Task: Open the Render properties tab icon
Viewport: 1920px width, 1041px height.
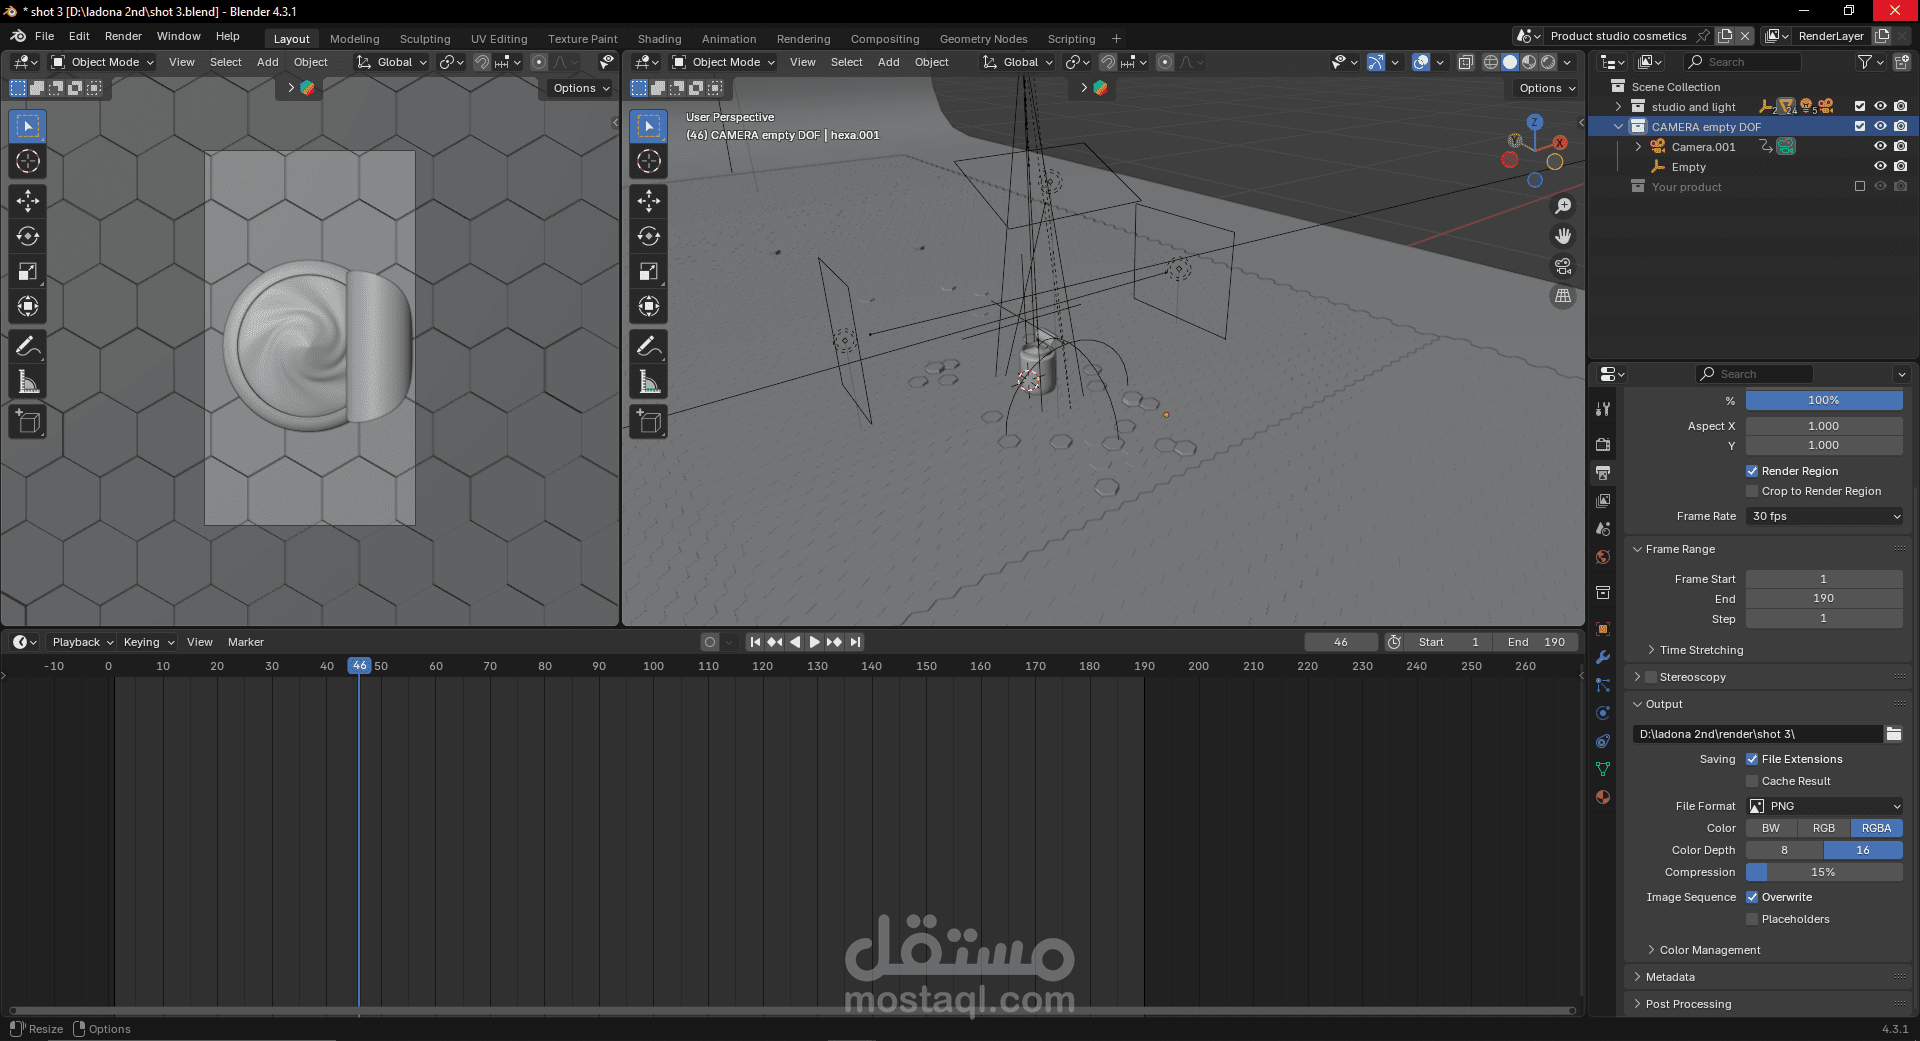Action: [1603, 444]
